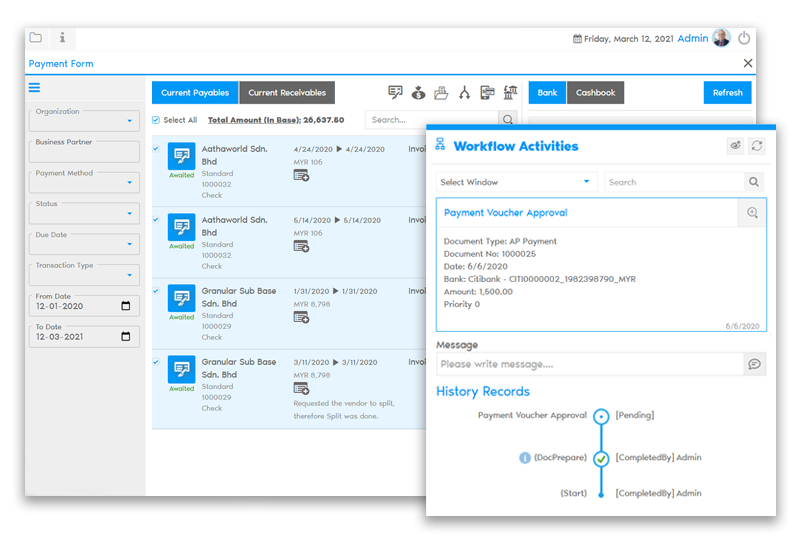Screen dimensions: 800x544
Task: Refresh the Workflow Activities panel via icon
Action: [757, 146]
